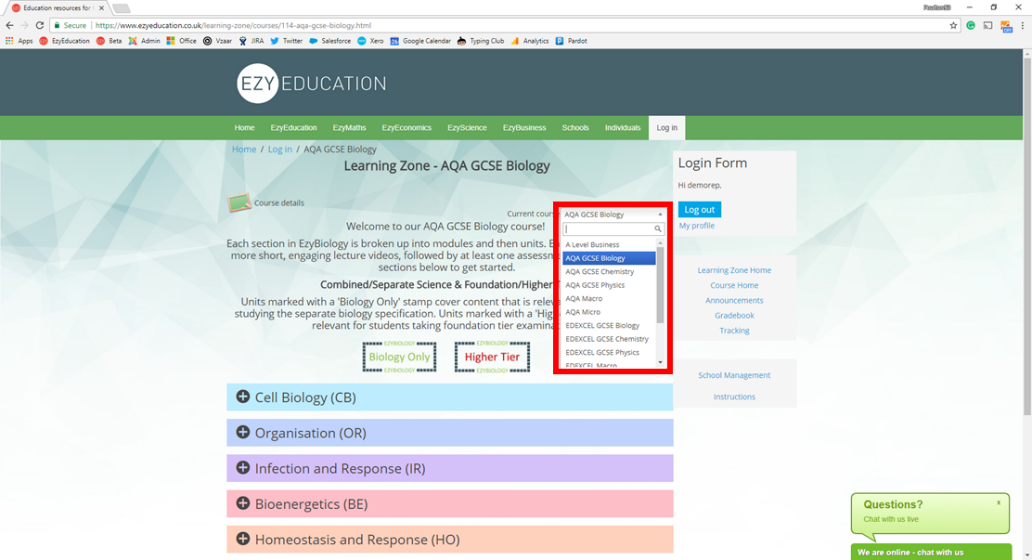The height and width of the screenshot is (560, 1032).
Task: Close the Questions chat popup
Action: 998,503
